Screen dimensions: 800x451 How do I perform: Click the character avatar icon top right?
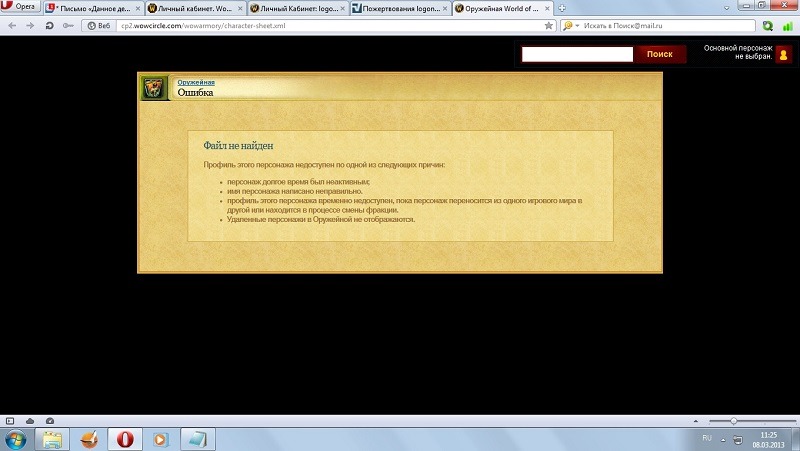[783, 55]
